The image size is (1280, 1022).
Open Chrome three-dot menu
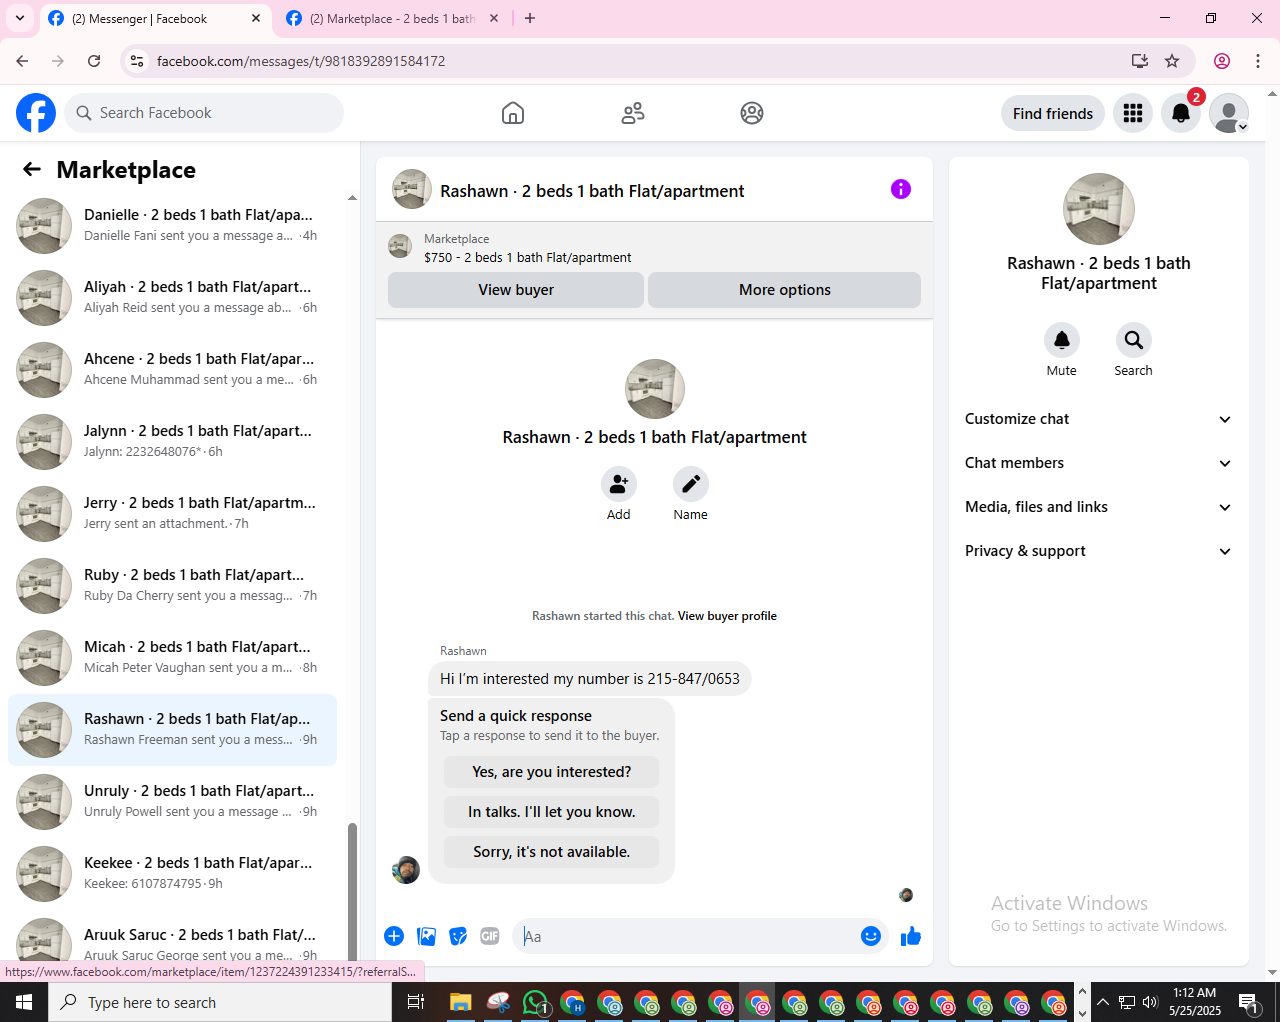tap(1258, 61)
